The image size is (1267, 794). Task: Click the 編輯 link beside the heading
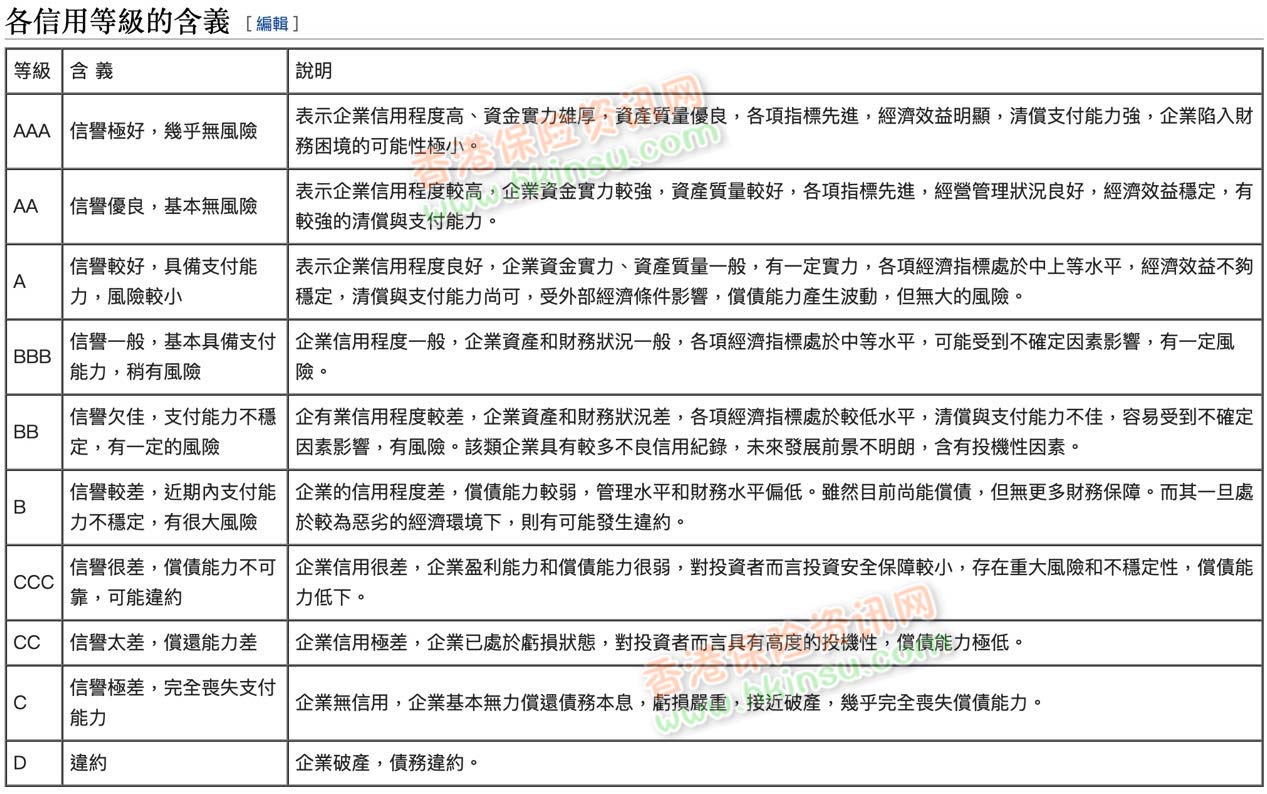(x=271, y=22)
